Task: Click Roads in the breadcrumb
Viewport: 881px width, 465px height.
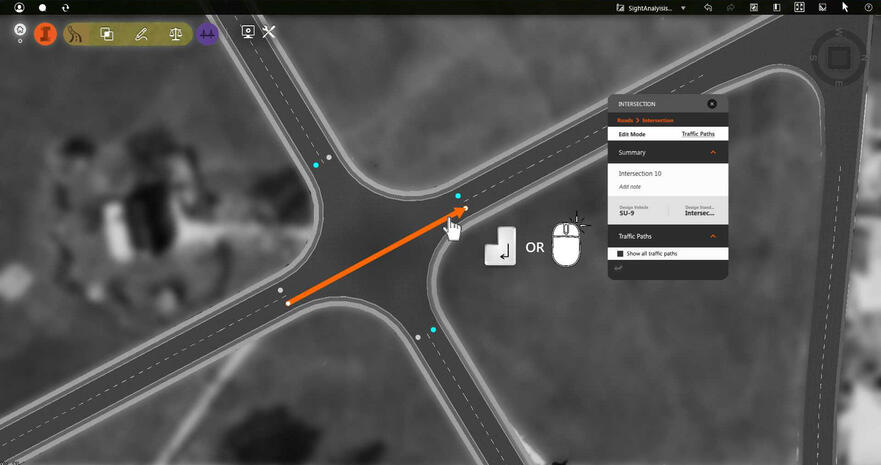Action: (x=624, y=120)
